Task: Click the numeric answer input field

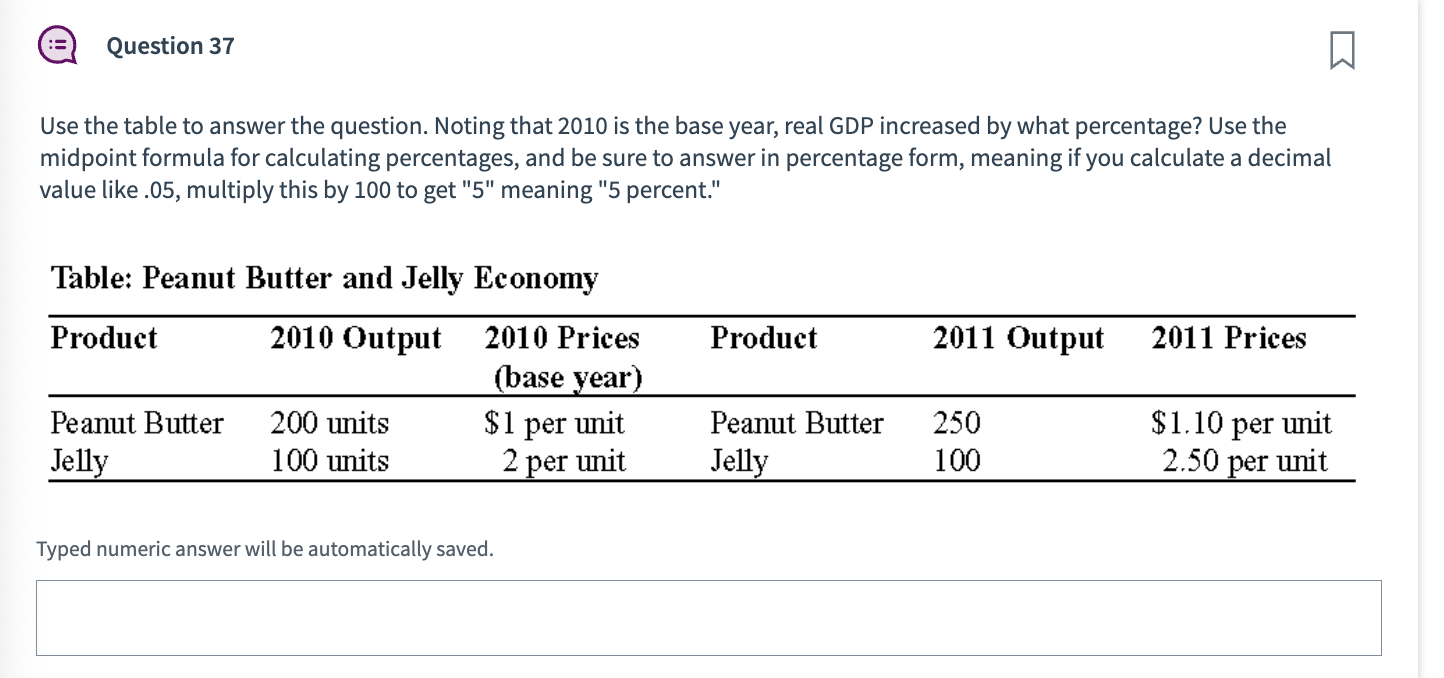Action: [x=708, y=617]
